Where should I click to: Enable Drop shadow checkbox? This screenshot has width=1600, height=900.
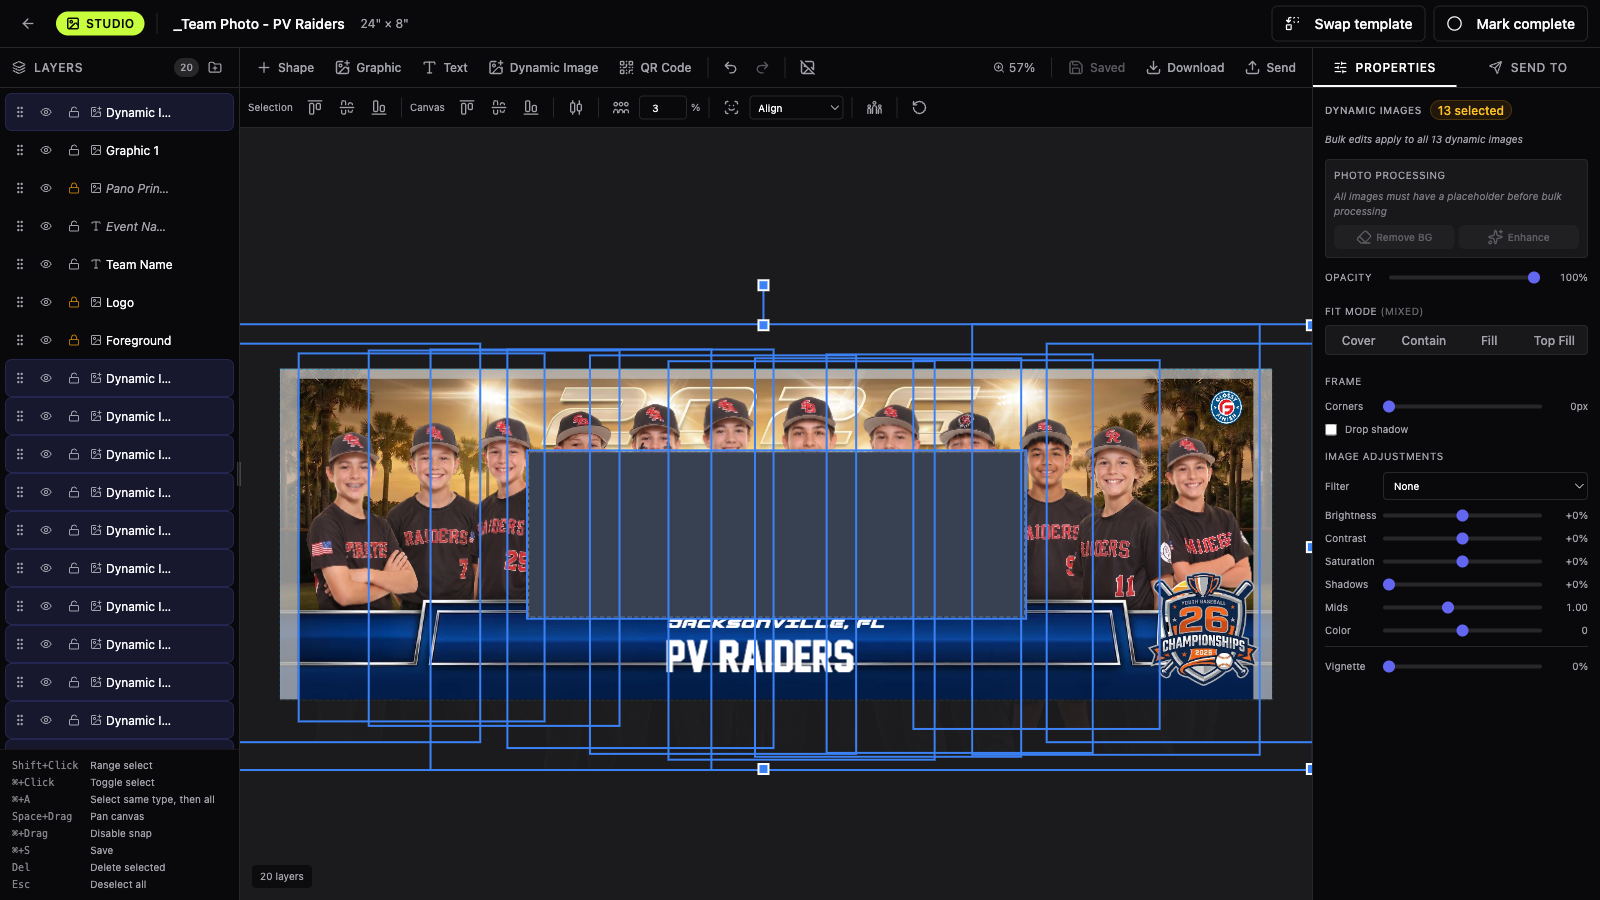(x=1331, y=429)
